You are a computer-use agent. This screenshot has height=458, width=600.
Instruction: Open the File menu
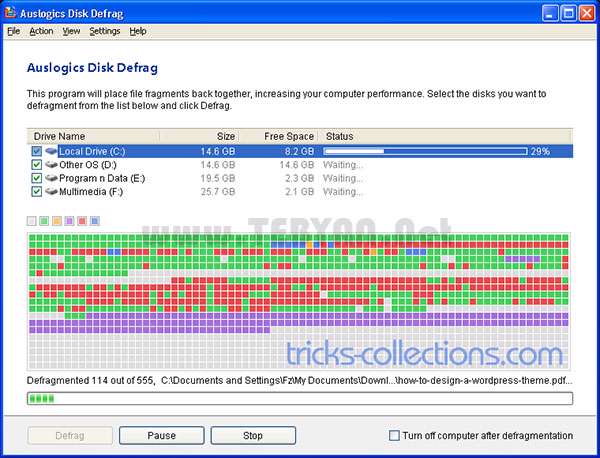[x=14, y=31]
